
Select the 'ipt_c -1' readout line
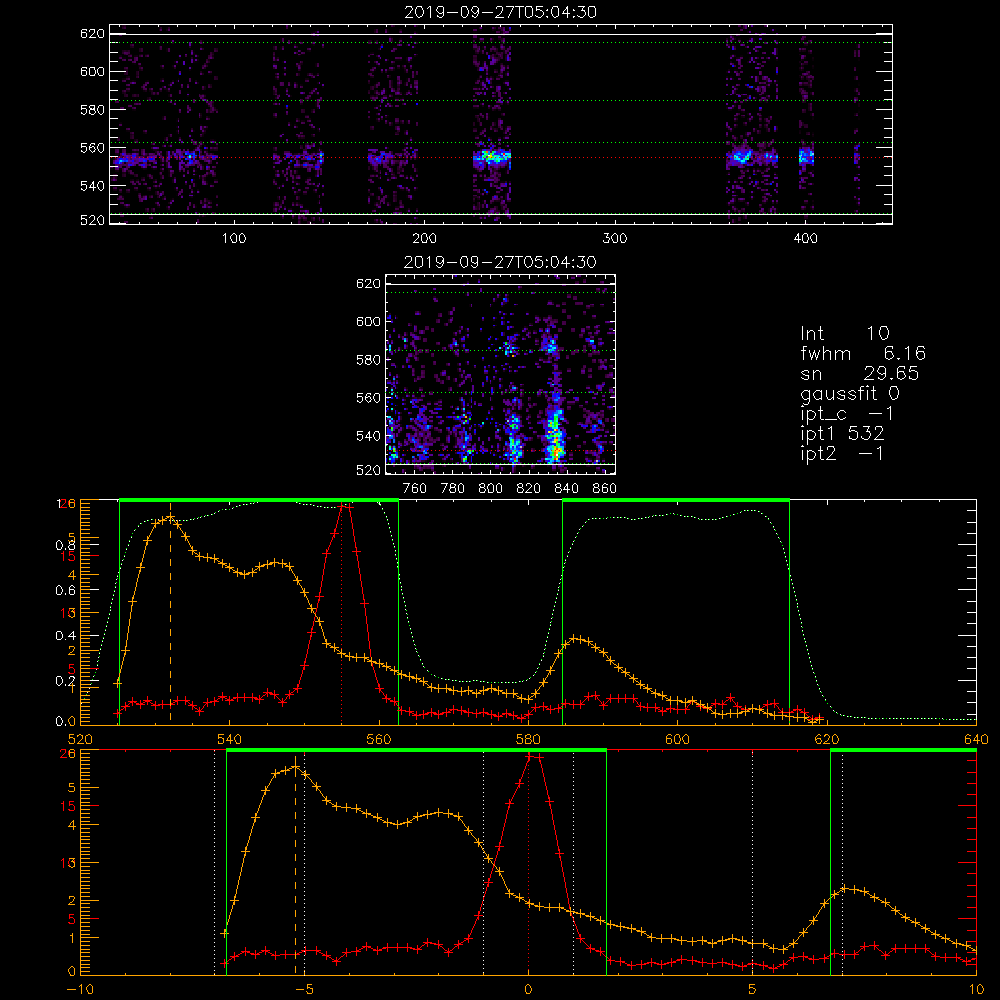tap(848, 414)
